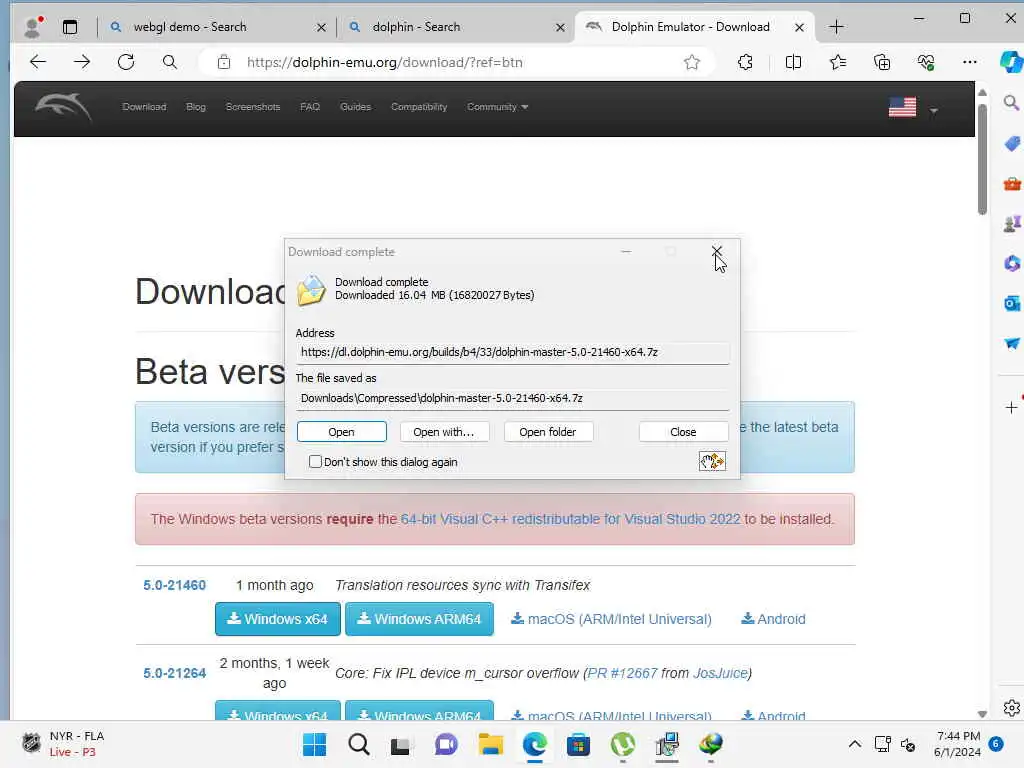Download 5.0-21460 Windows x64 build
The image size is (1024, 768).
tap(278, 618)
